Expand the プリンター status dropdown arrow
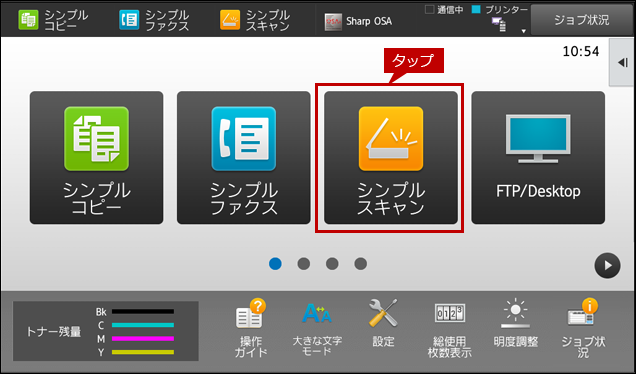 point(523,31)
